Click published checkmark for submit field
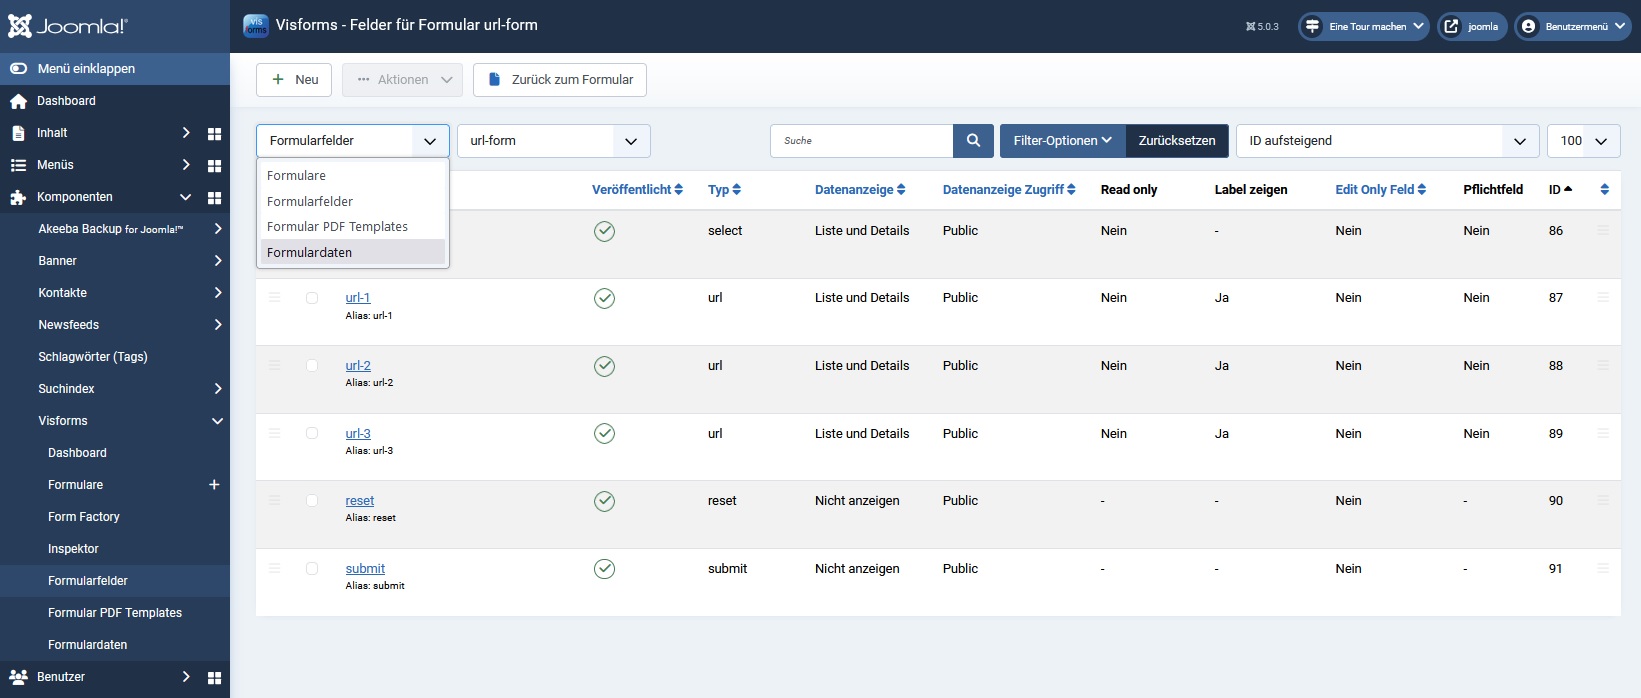Screen dimensions: 1641x698 pos(604,569)
